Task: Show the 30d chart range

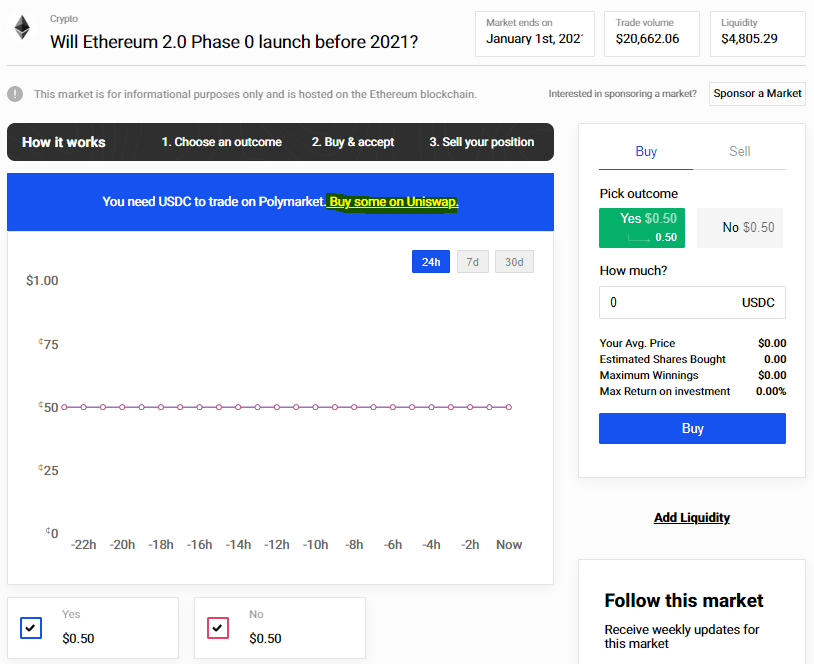Action: 514,262
